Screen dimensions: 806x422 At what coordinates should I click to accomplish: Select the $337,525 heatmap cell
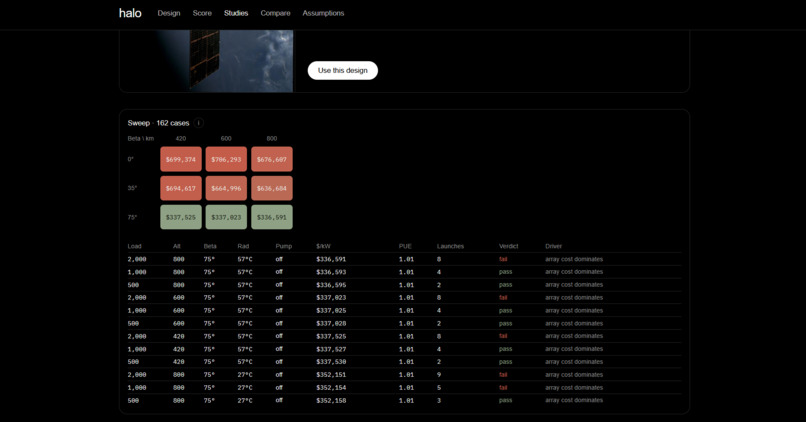[x=181, y=217]
